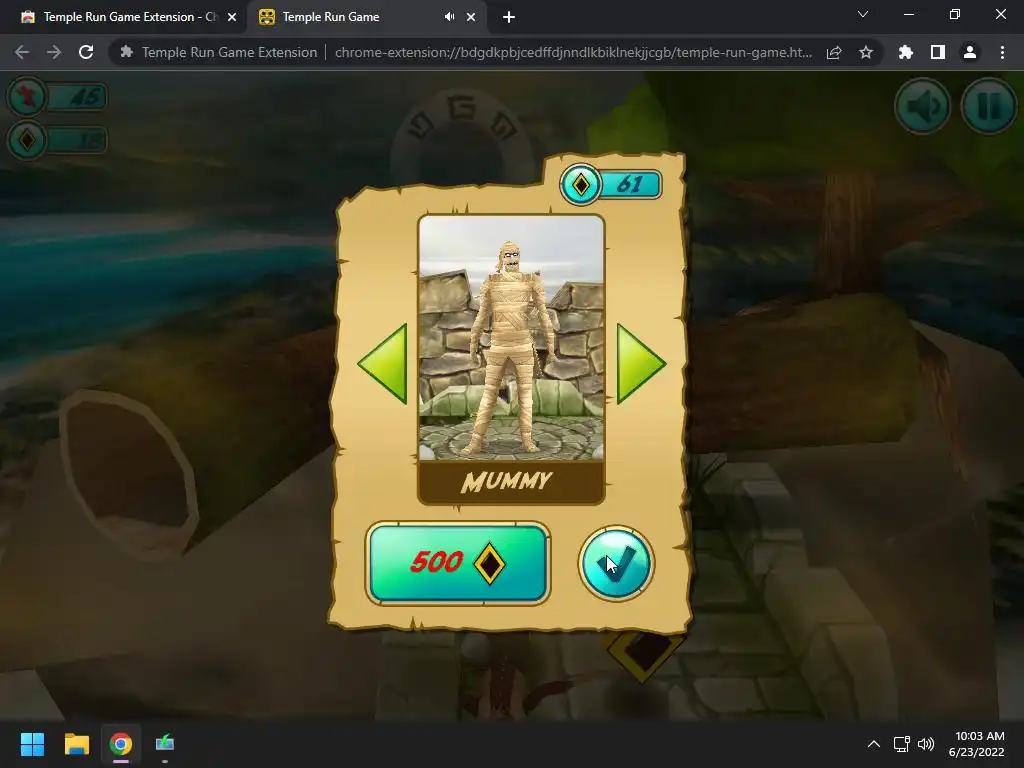Open volume control tray icon
Image resolution: width=1024 pixels, height=768 pixels.
[x=926, y=744]
